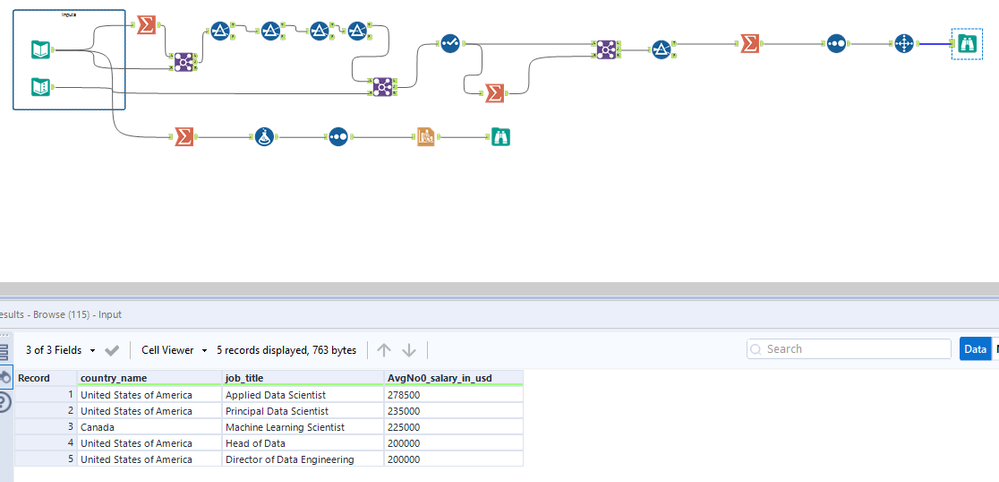The height and width of the screenshot is (482, 999).
Task: Click the job_title column header
Action: point(303,378)
